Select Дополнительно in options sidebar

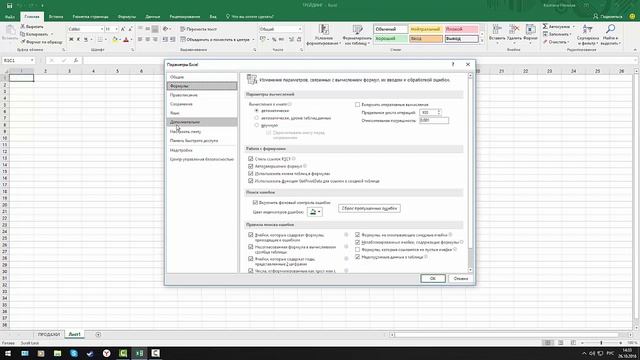pos(202,122)
